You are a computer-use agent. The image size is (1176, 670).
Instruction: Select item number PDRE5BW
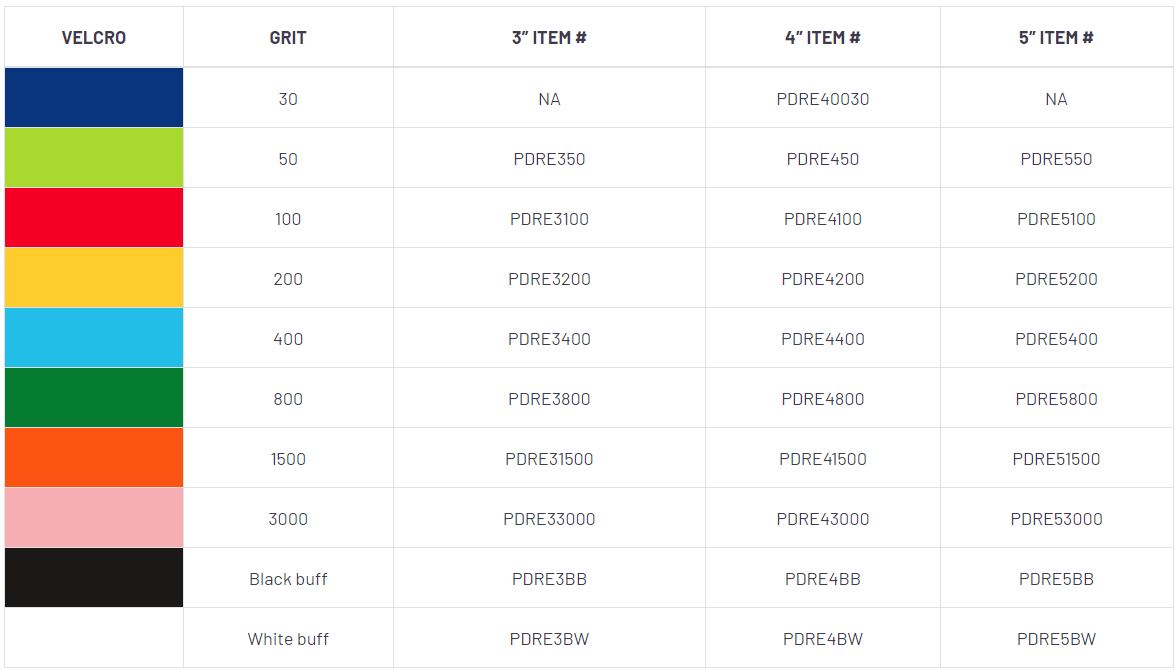[x=1056, y=639]
